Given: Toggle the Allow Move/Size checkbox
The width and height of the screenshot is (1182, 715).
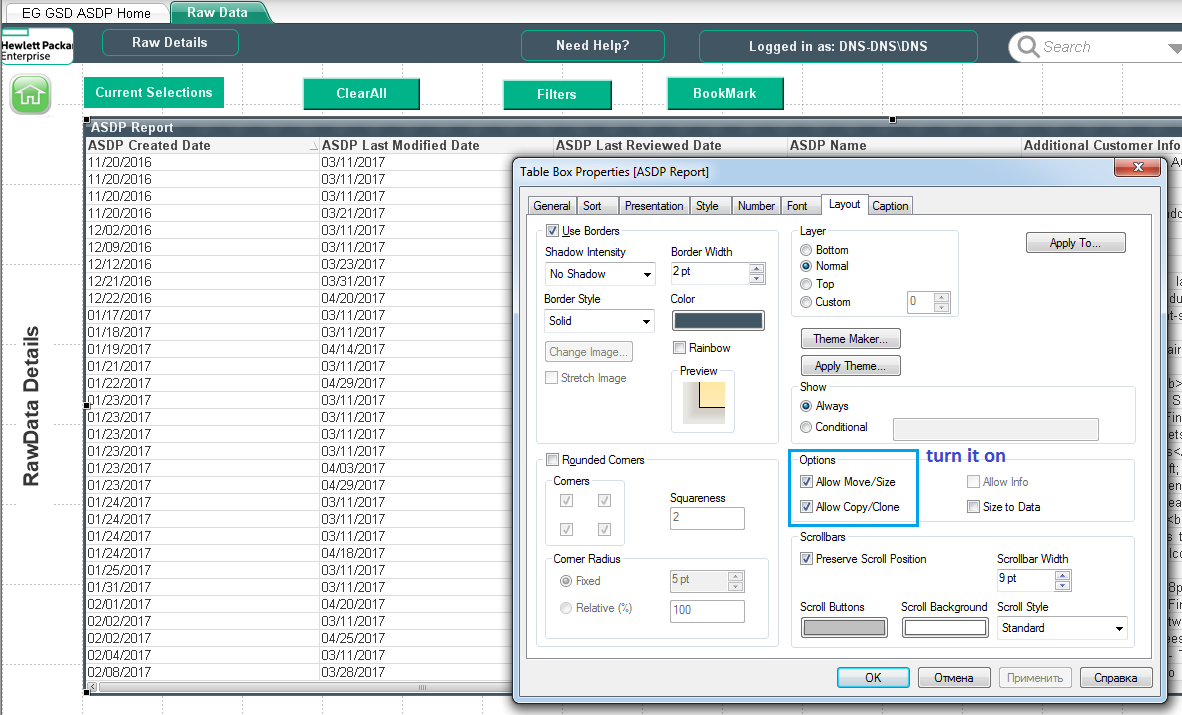Looking at the screenshot, I should click(807, 482).
